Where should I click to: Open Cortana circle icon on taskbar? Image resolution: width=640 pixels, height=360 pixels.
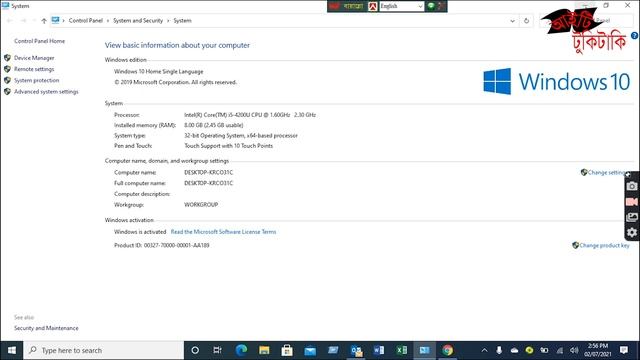point(195,350)
